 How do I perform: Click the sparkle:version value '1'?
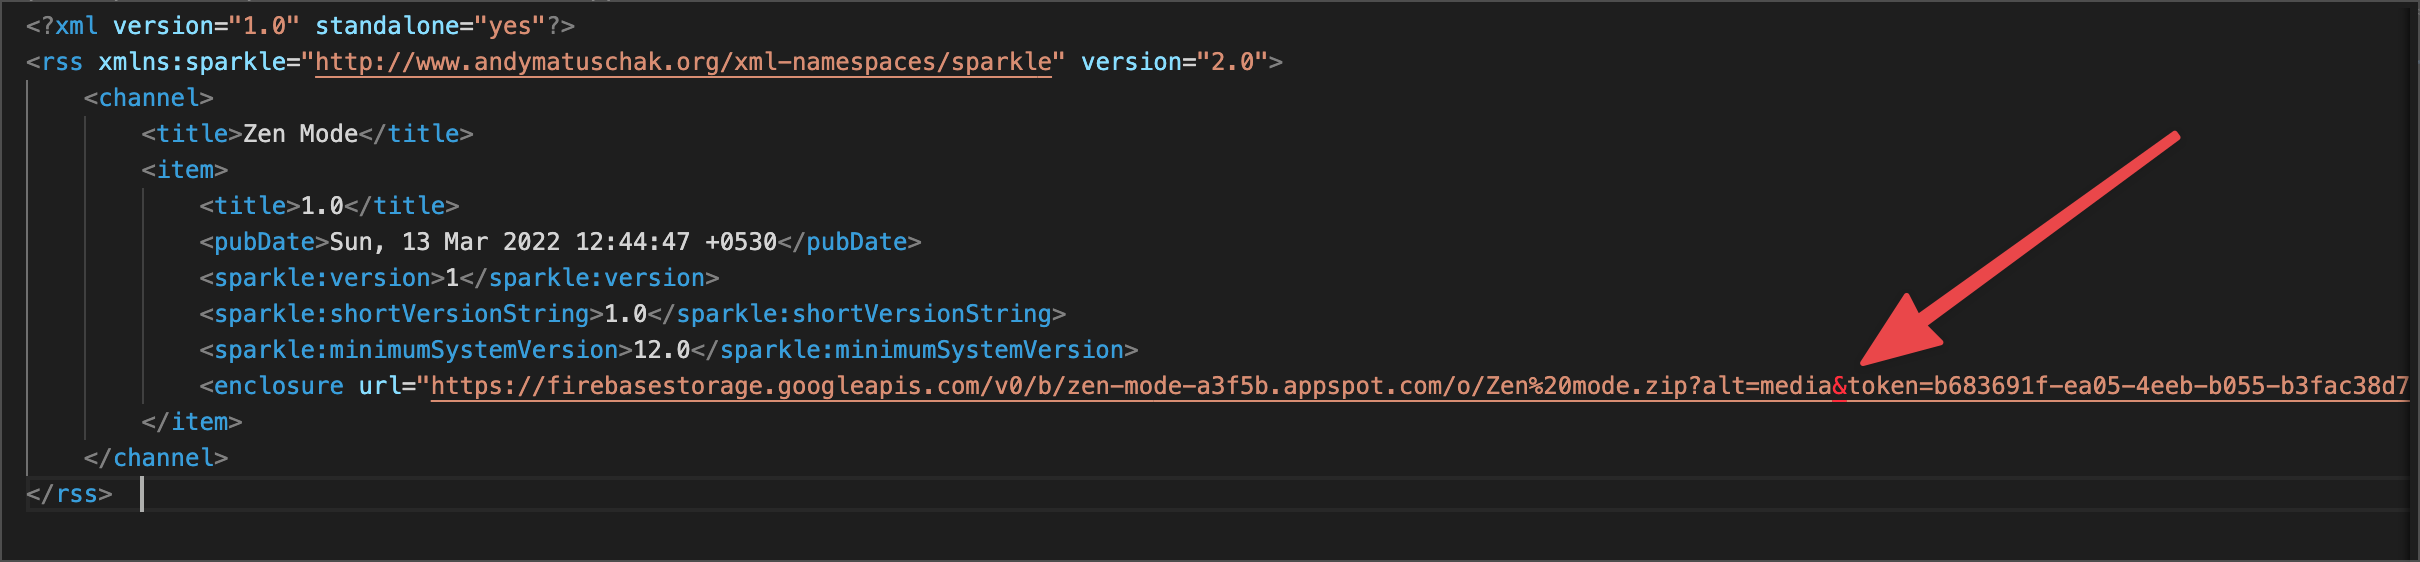pos(452,278)
